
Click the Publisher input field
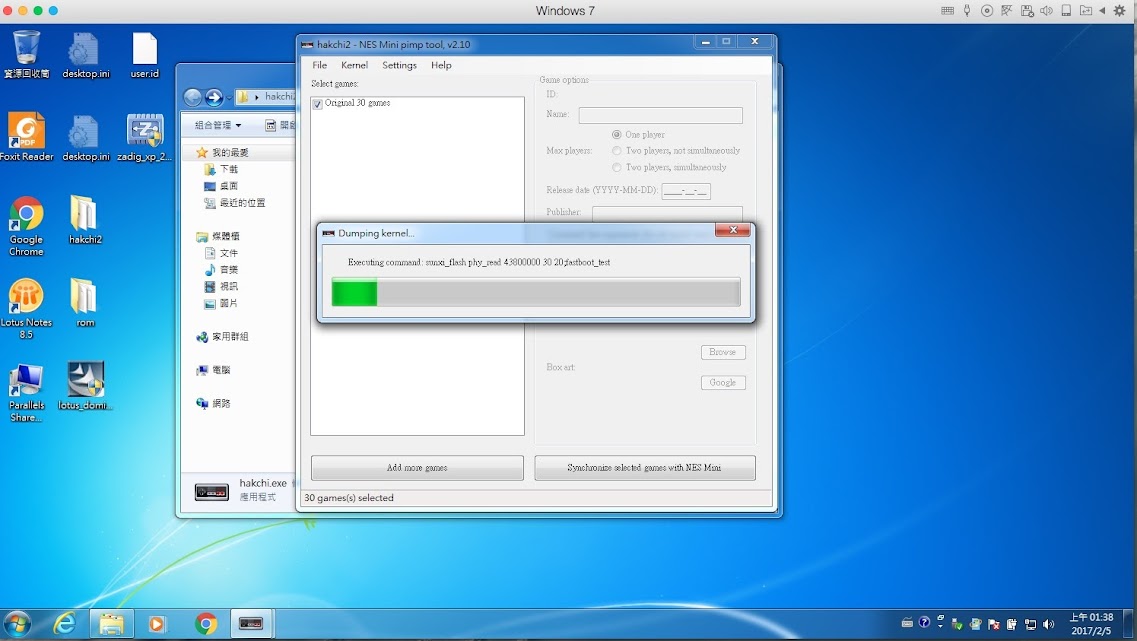[x=667, y=213]
